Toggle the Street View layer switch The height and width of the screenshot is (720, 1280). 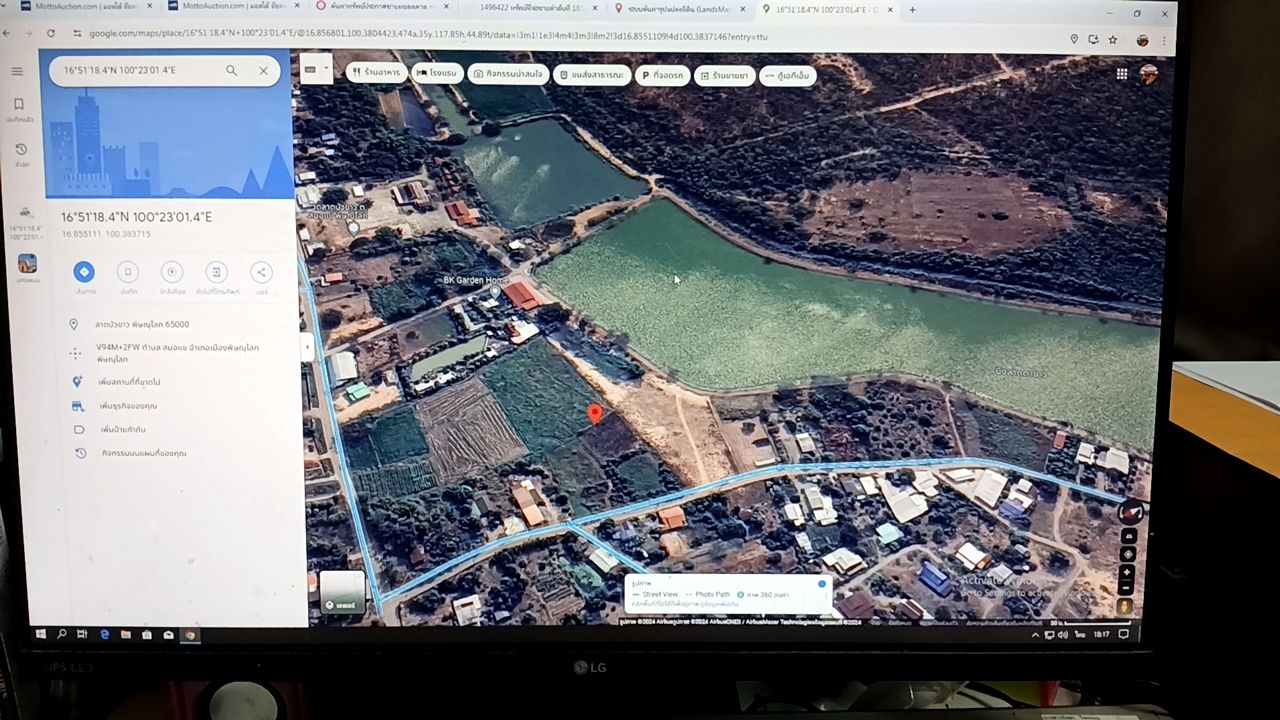(x=822, y=584)
